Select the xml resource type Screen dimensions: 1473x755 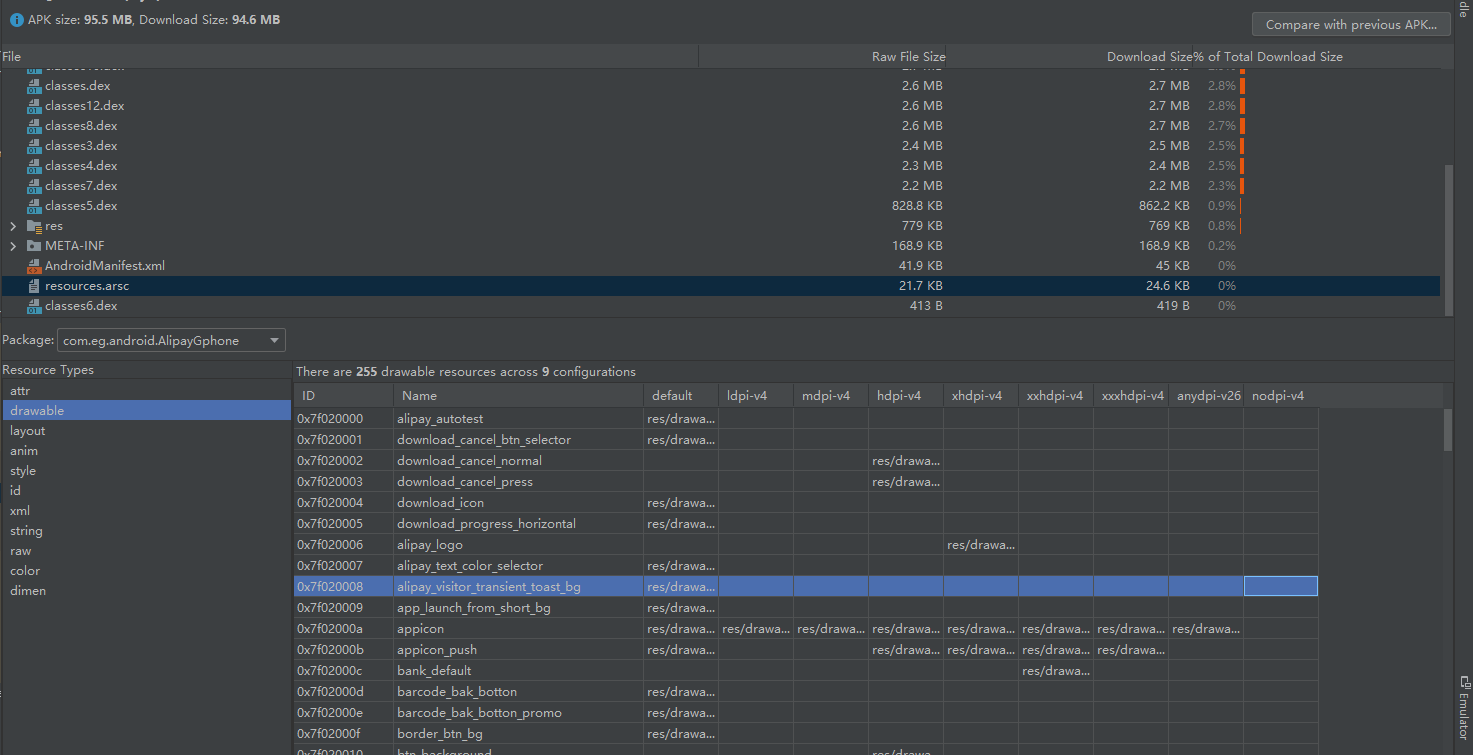point(146,511)
